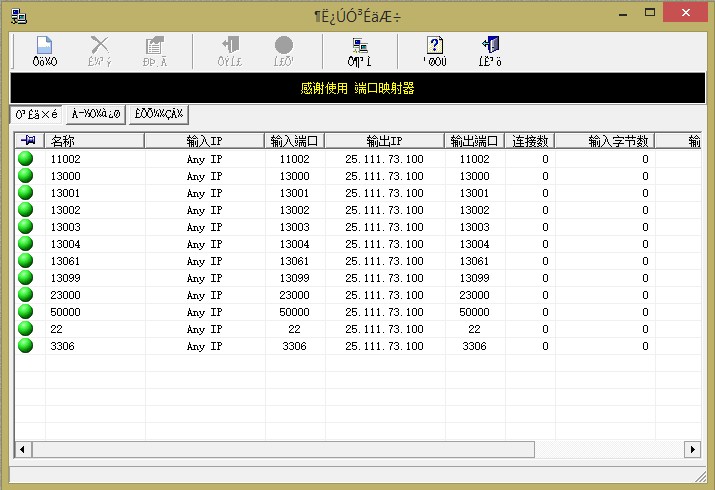The image size is (715, 490).
Task: Sort by the 连接数 column header
Action: coord(530,141)
